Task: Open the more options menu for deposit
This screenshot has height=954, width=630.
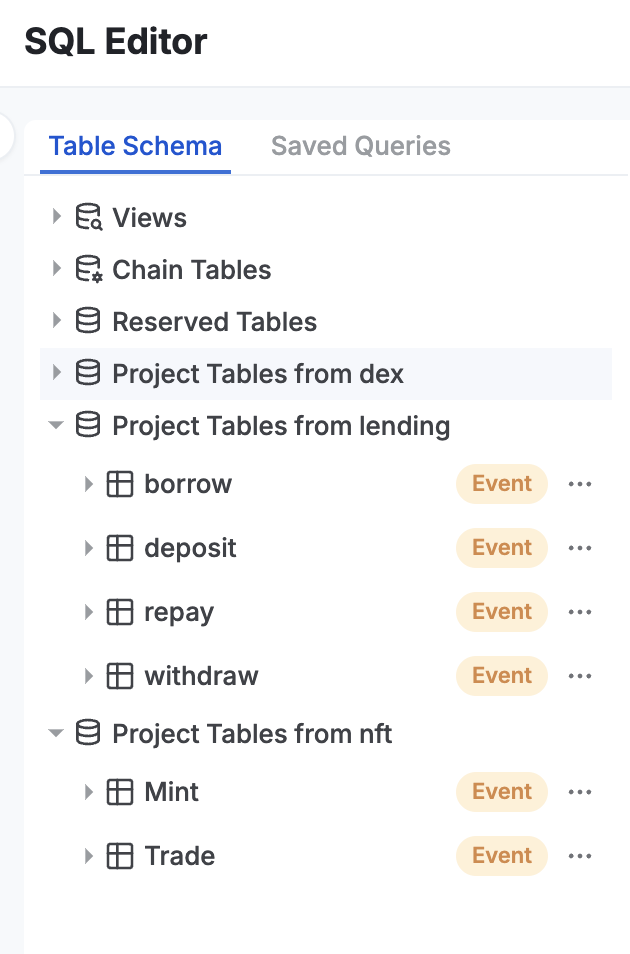Action: click(579, 548)
